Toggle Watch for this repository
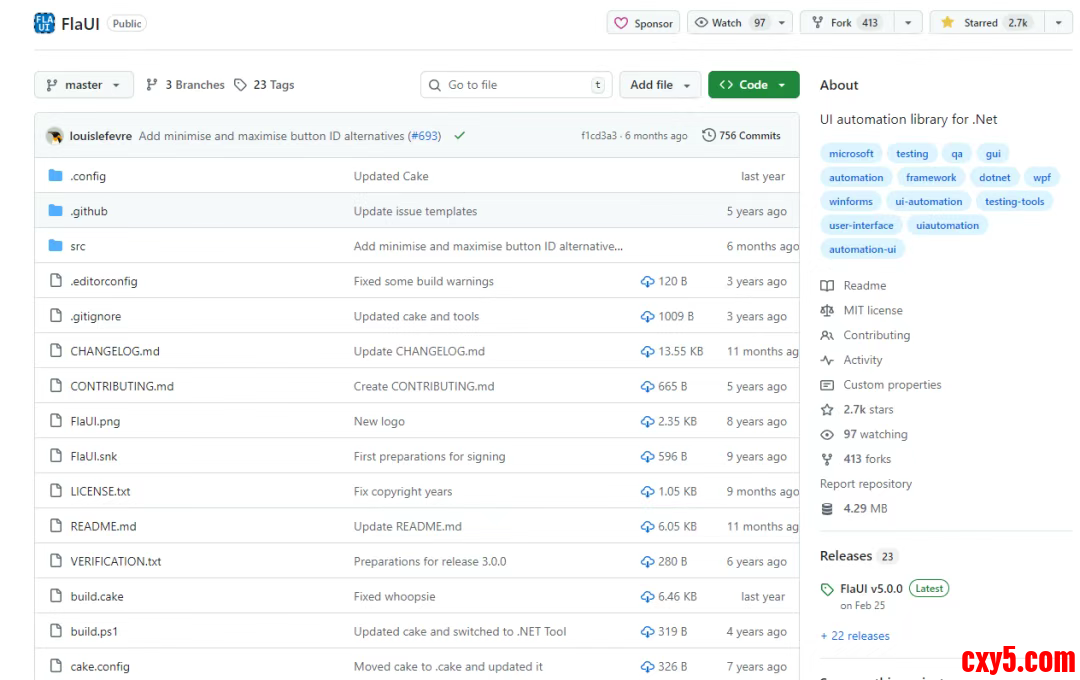 [730, 23]
